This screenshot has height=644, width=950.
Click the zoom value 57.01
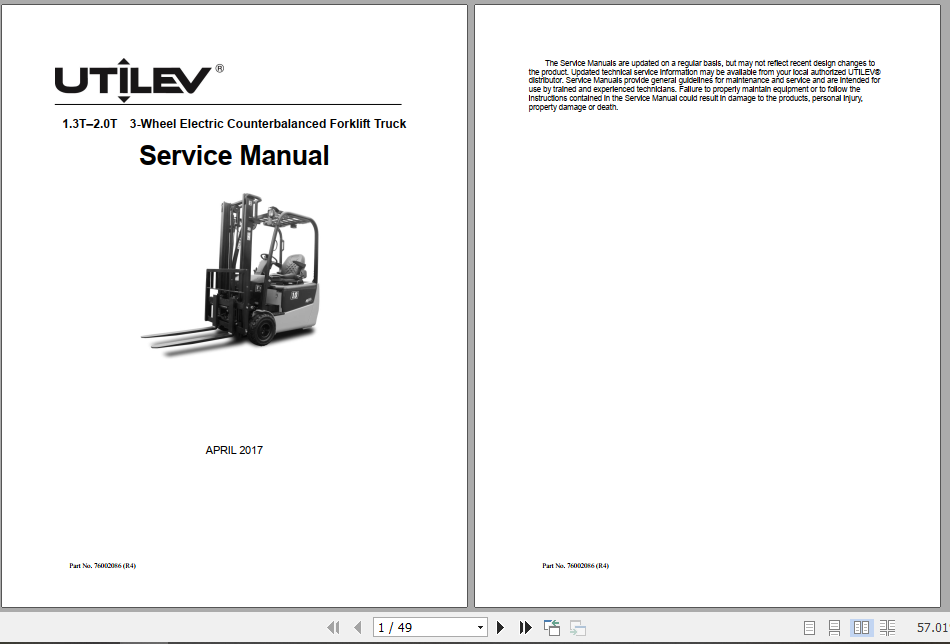click(932, 628)
